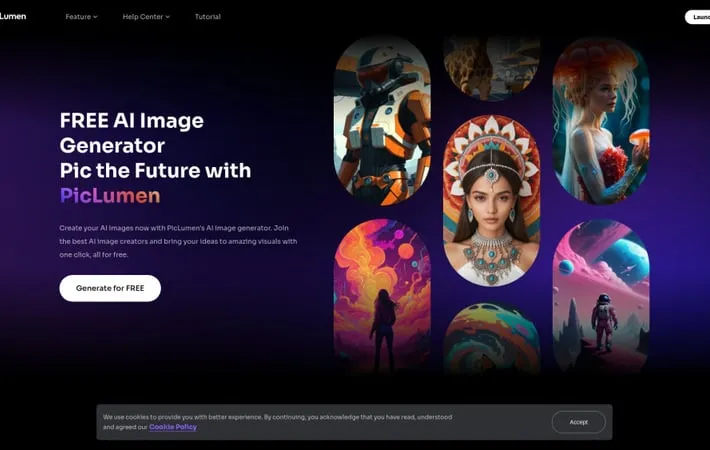Select the silhouette under colorful sky image
Screen dimensions: 710x450
382,295
